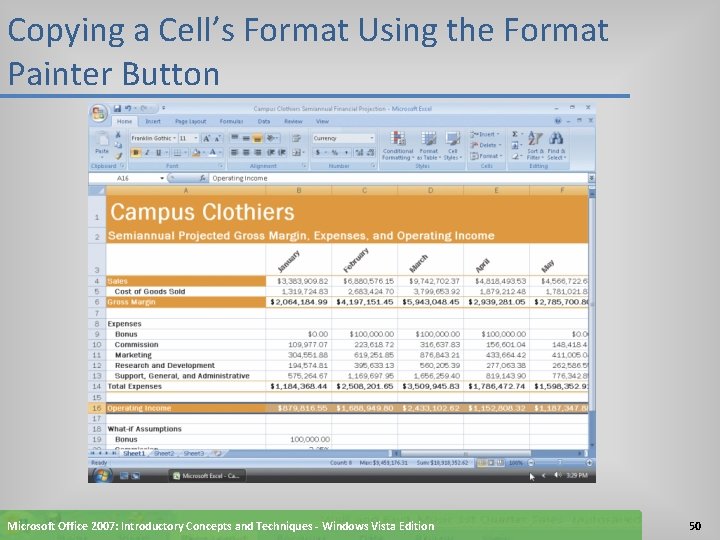
Task: Click the zoom slider in status bar
Action: (559, 463)
